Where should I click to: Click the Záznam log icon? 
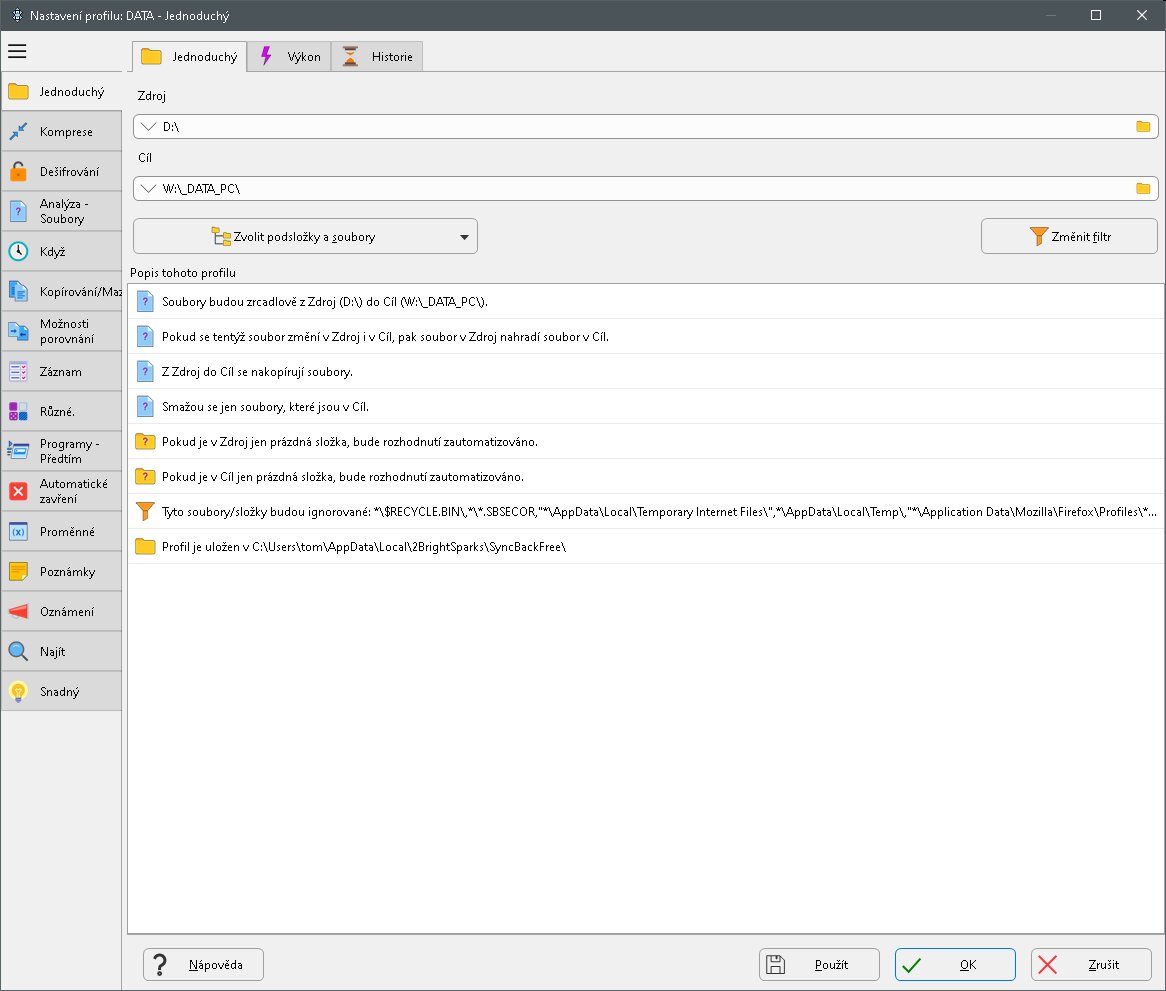click(x=19, y=372)
